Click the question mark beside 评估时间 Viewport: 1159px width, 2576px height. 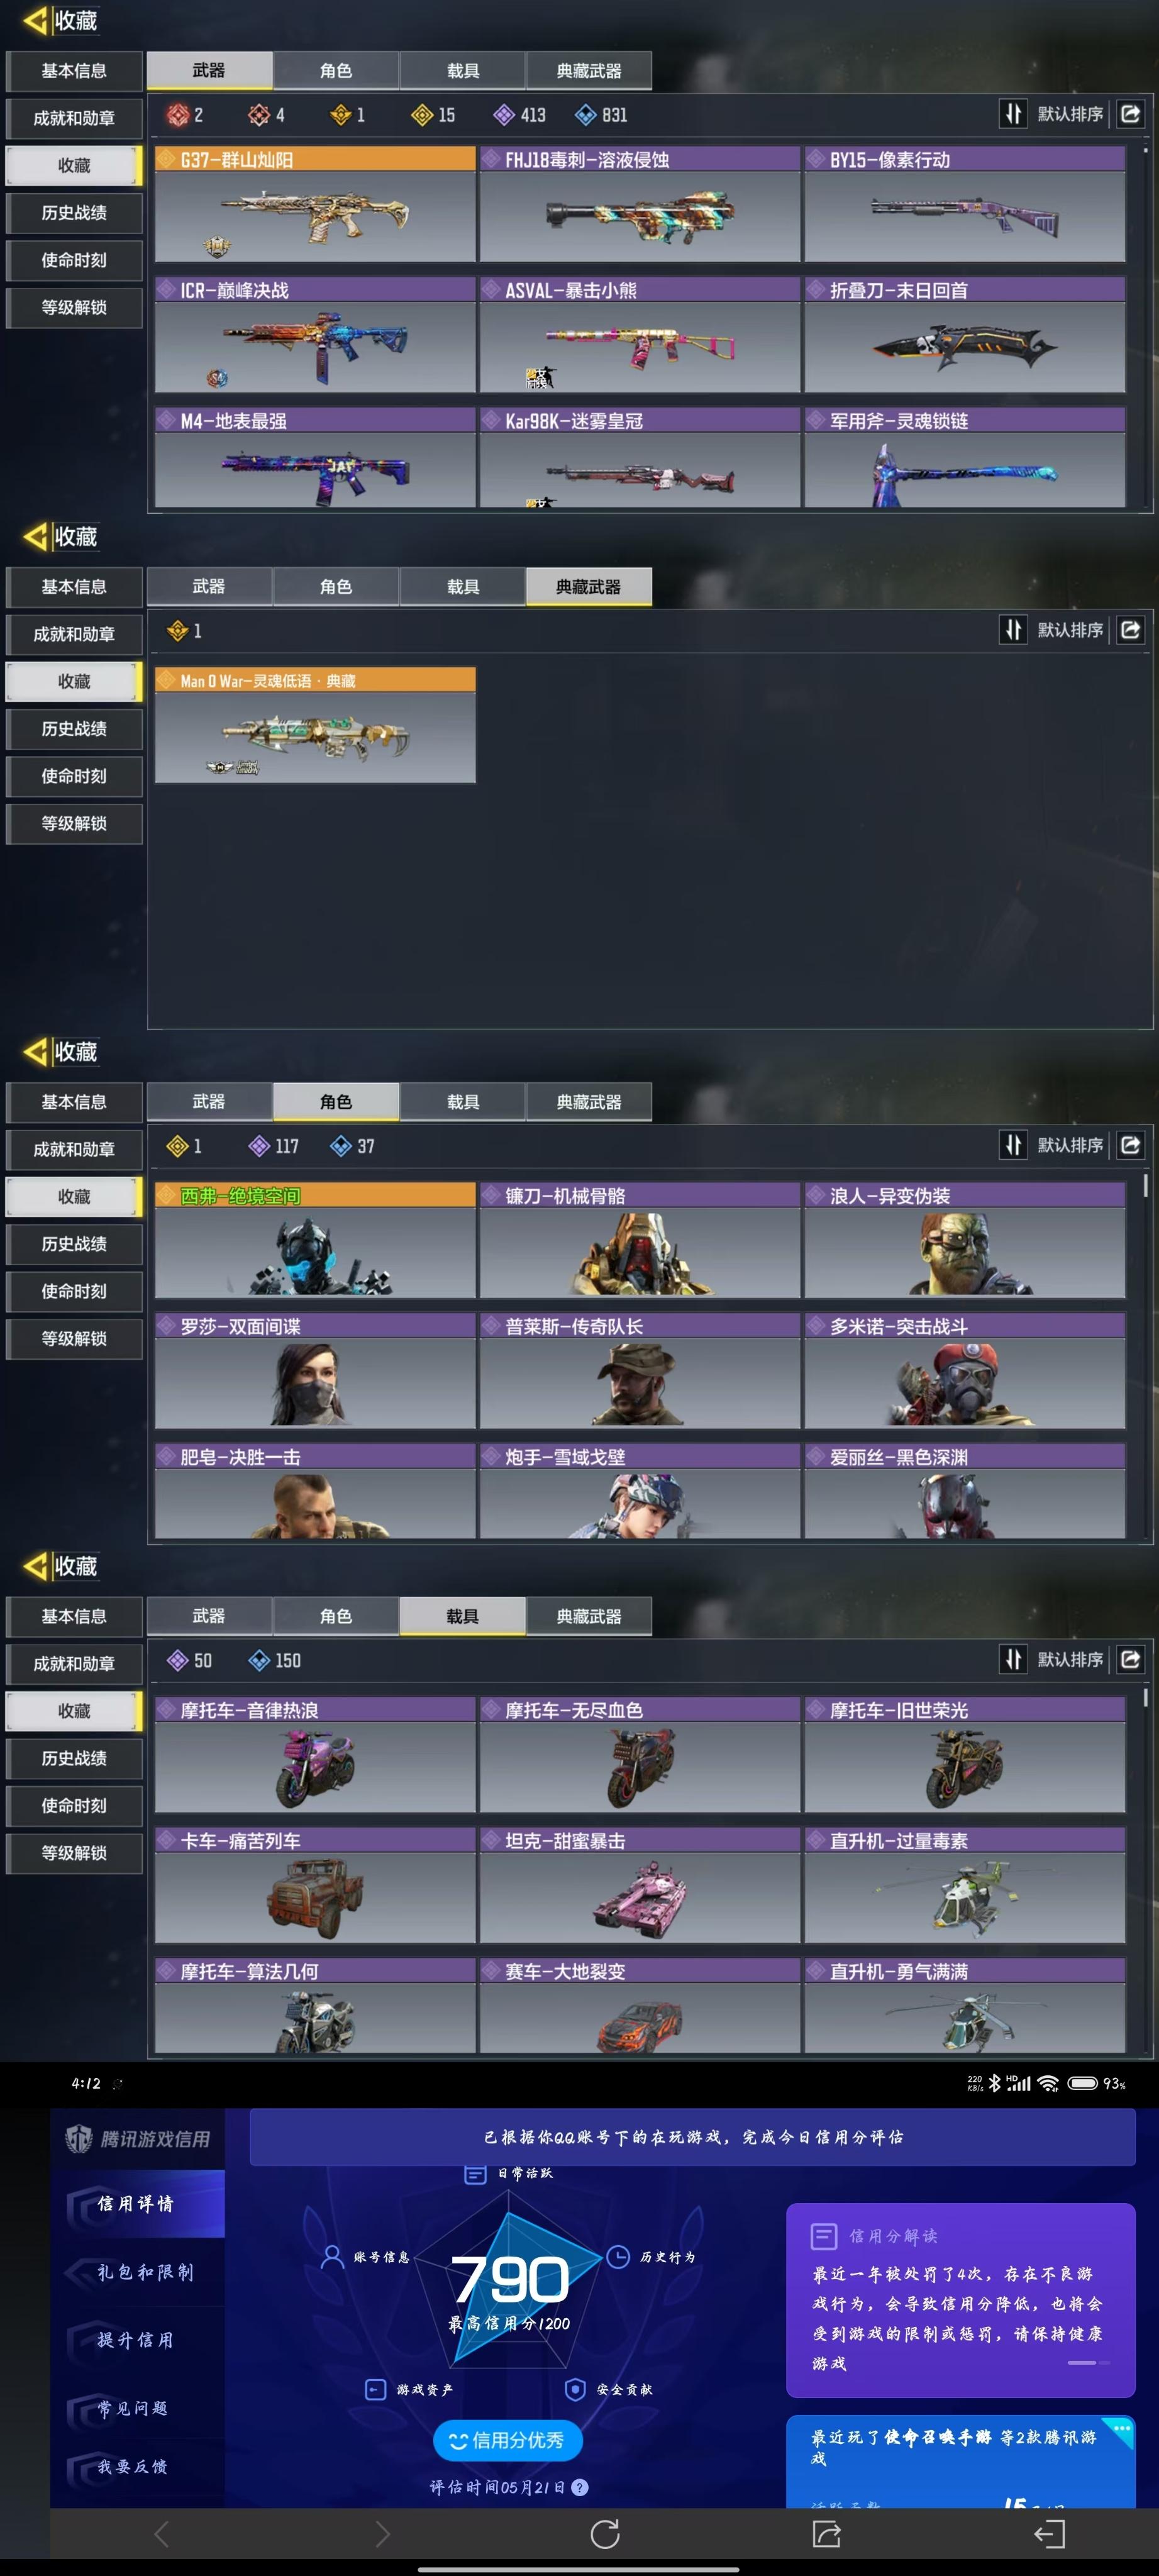(x=579, y=2487)
